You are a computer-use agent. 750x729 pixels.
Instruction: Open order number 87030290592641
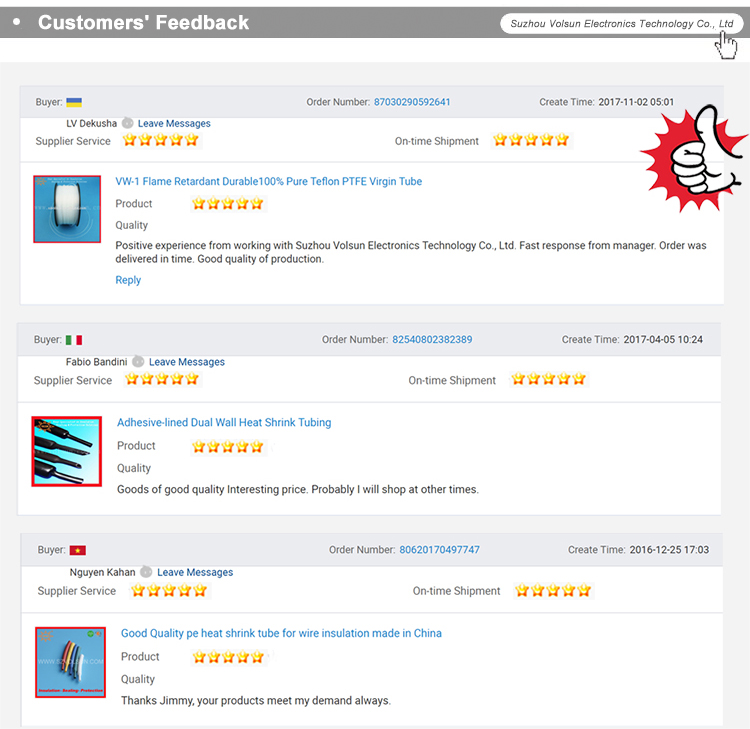[412, 102]
